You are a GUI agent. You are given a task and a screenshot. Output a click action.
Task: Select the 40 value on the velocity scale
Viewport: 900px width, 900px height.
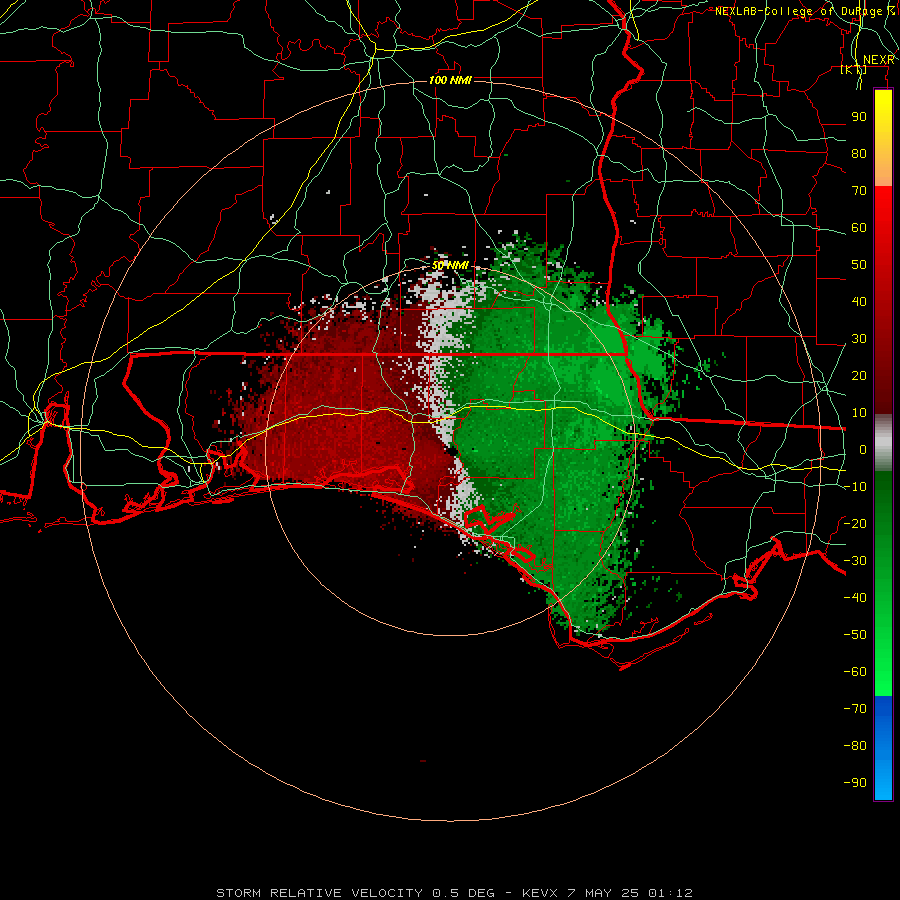pos(859,302)
